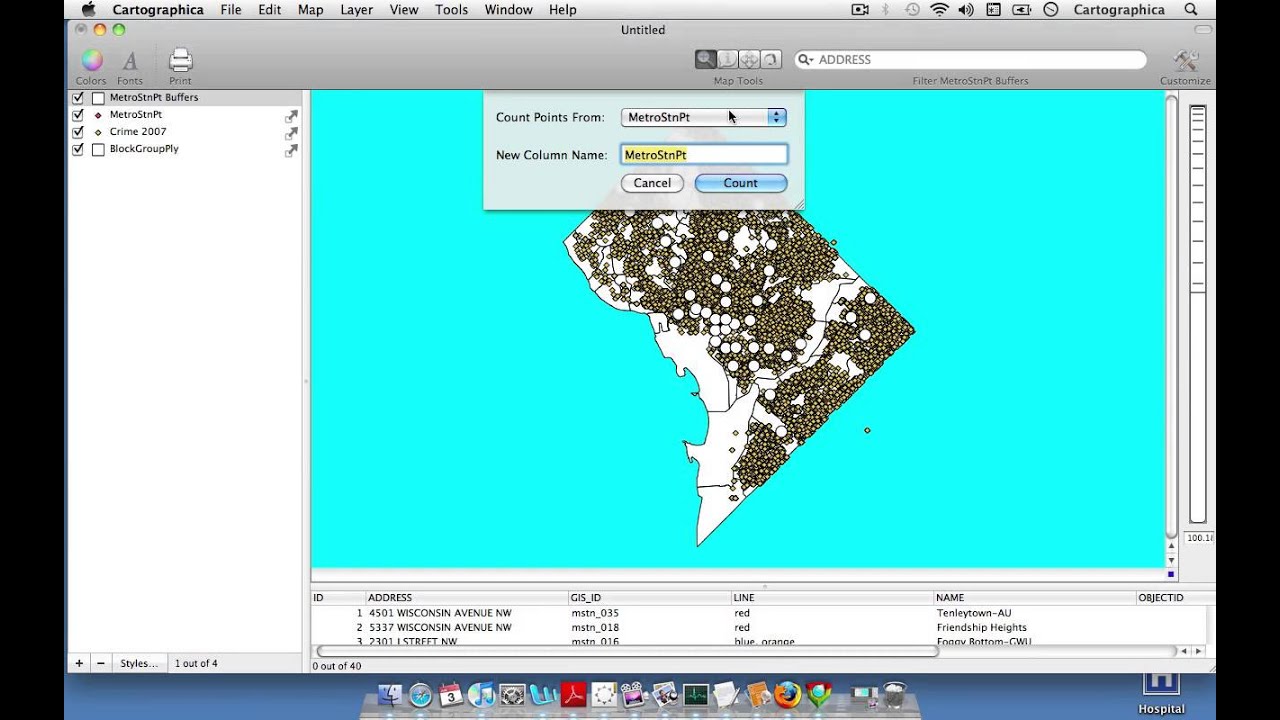This screenshot has height=720, width=1280.
Task: Click the table horizontal scrollbar
Action: pos(627,651)
